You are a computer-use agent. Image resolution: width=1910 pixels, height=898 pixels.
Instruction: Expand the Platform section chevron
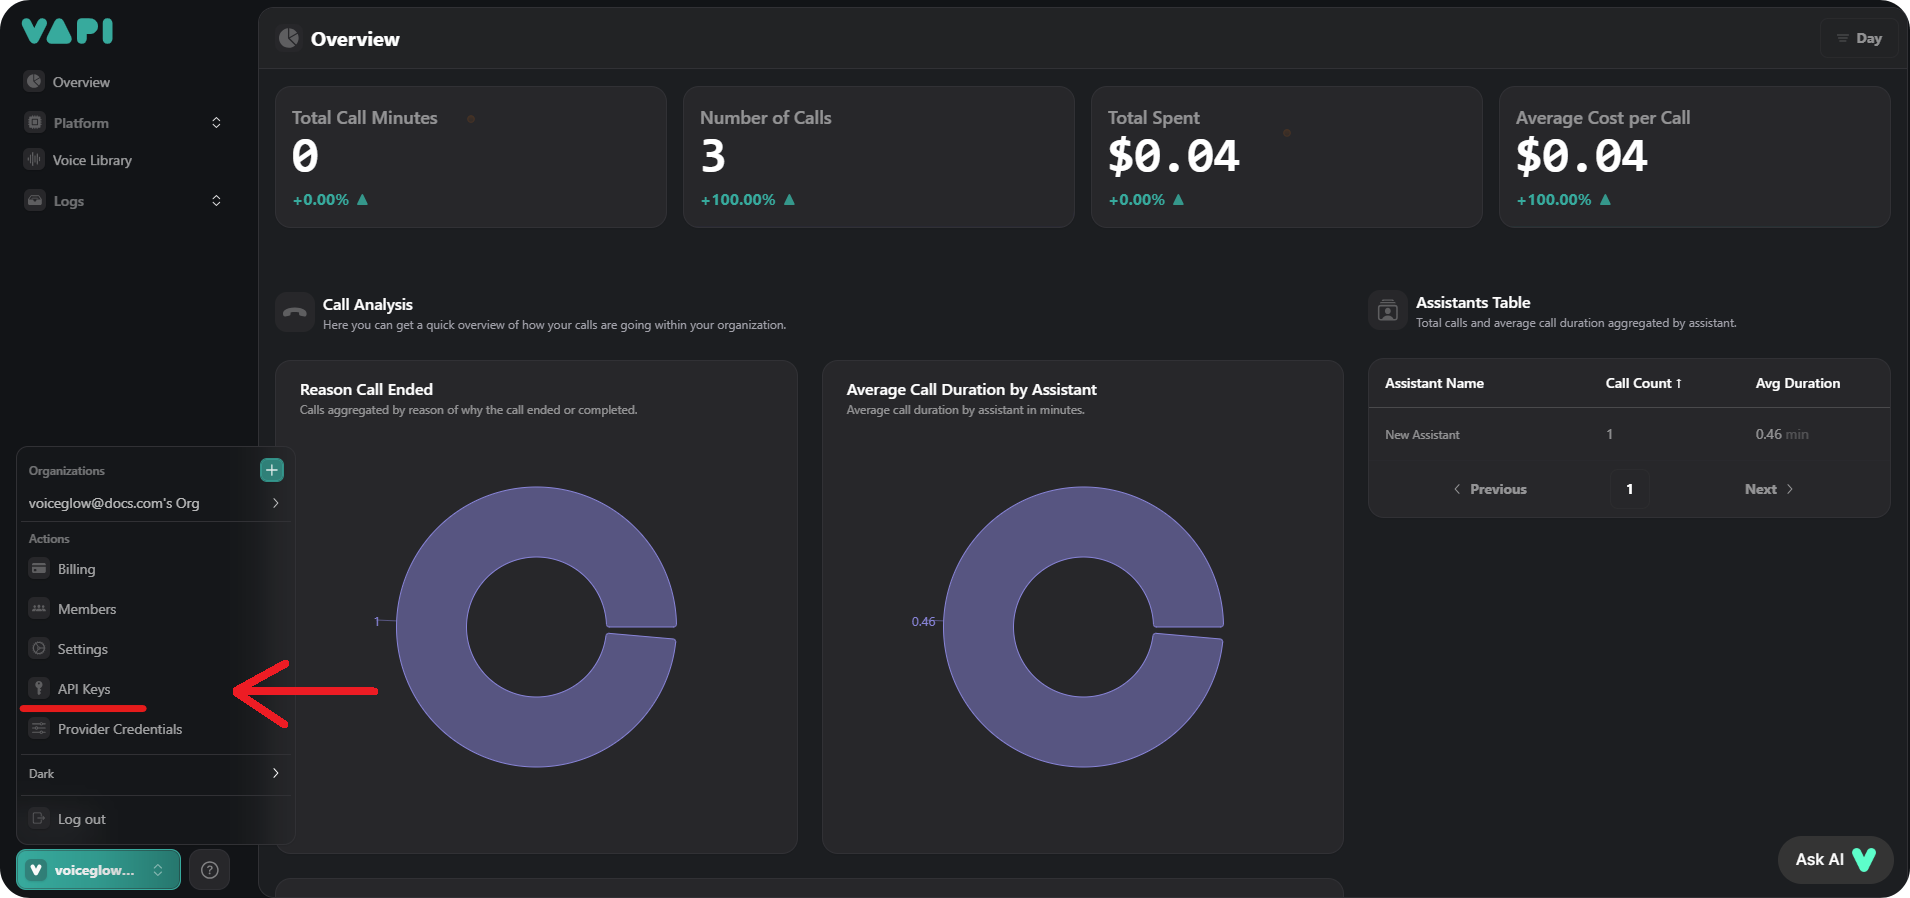[216, 123]
